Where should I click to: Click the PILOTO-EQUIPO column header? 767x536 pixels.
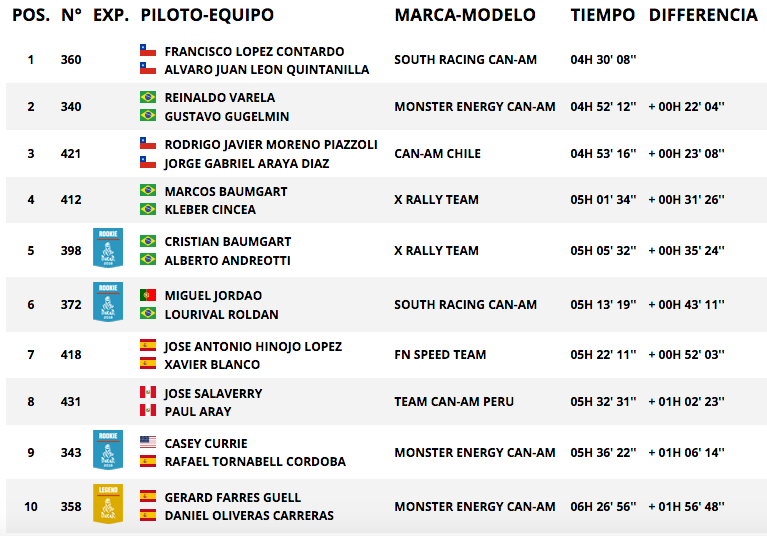pos(207,15)
